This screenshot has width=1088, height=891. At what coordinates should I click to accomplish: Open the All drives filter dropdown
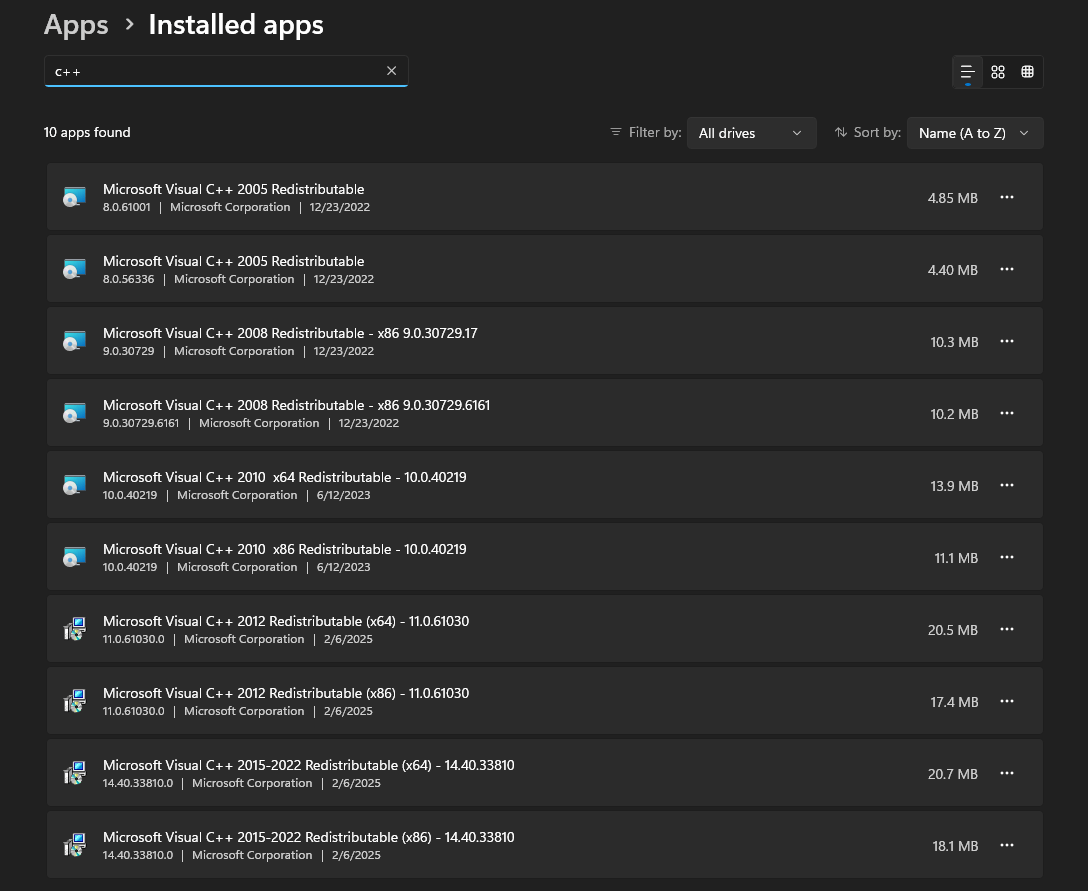tap(751, 133)
